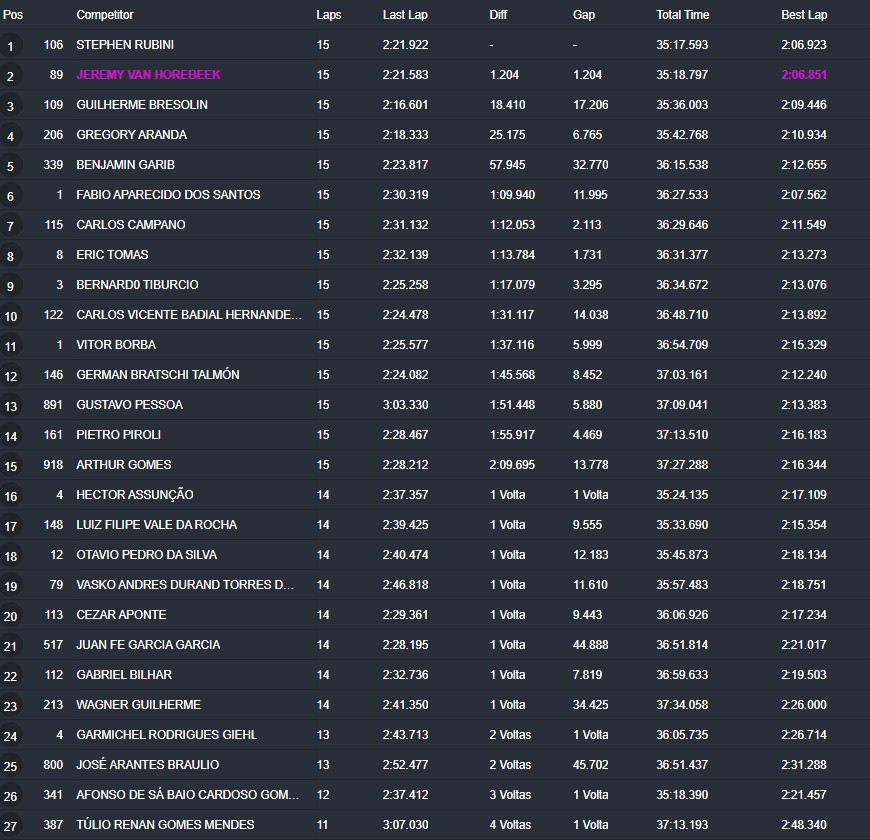Screen dimensions: 870x840
Task: Select competitor JOSÉ ARANTES BRAULIO
Action: click(x=148, y=764)
